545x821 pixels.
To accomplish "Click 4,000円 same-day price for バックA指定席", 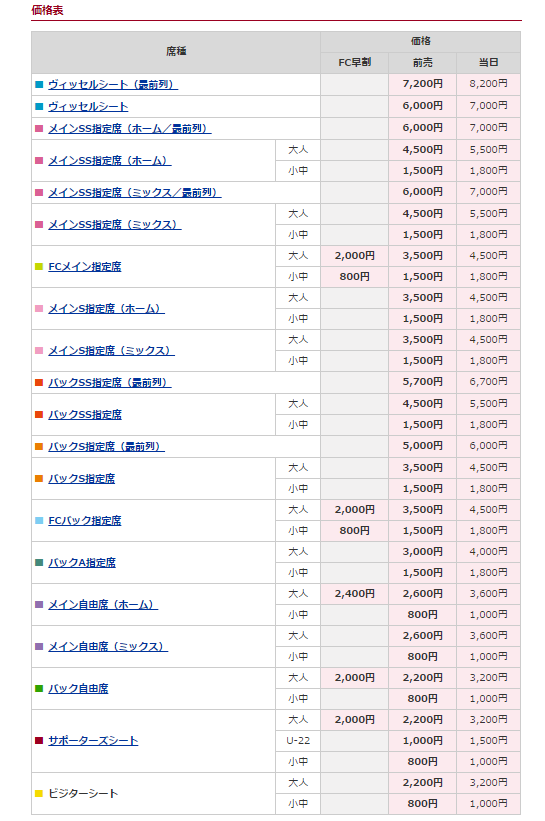I will pos(488,552).
